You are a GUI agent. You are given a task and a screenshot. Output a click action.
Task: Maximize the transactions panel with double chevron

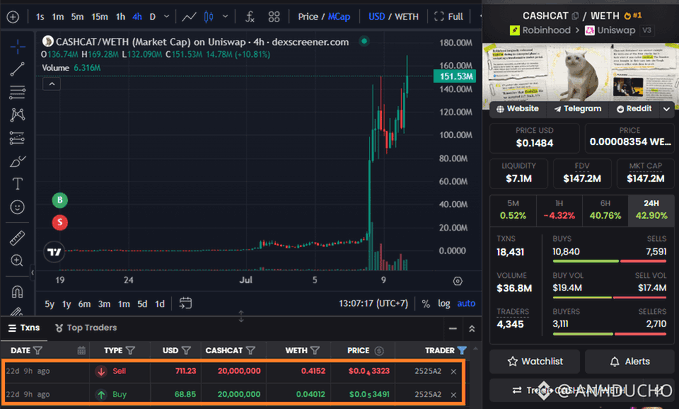472,329
